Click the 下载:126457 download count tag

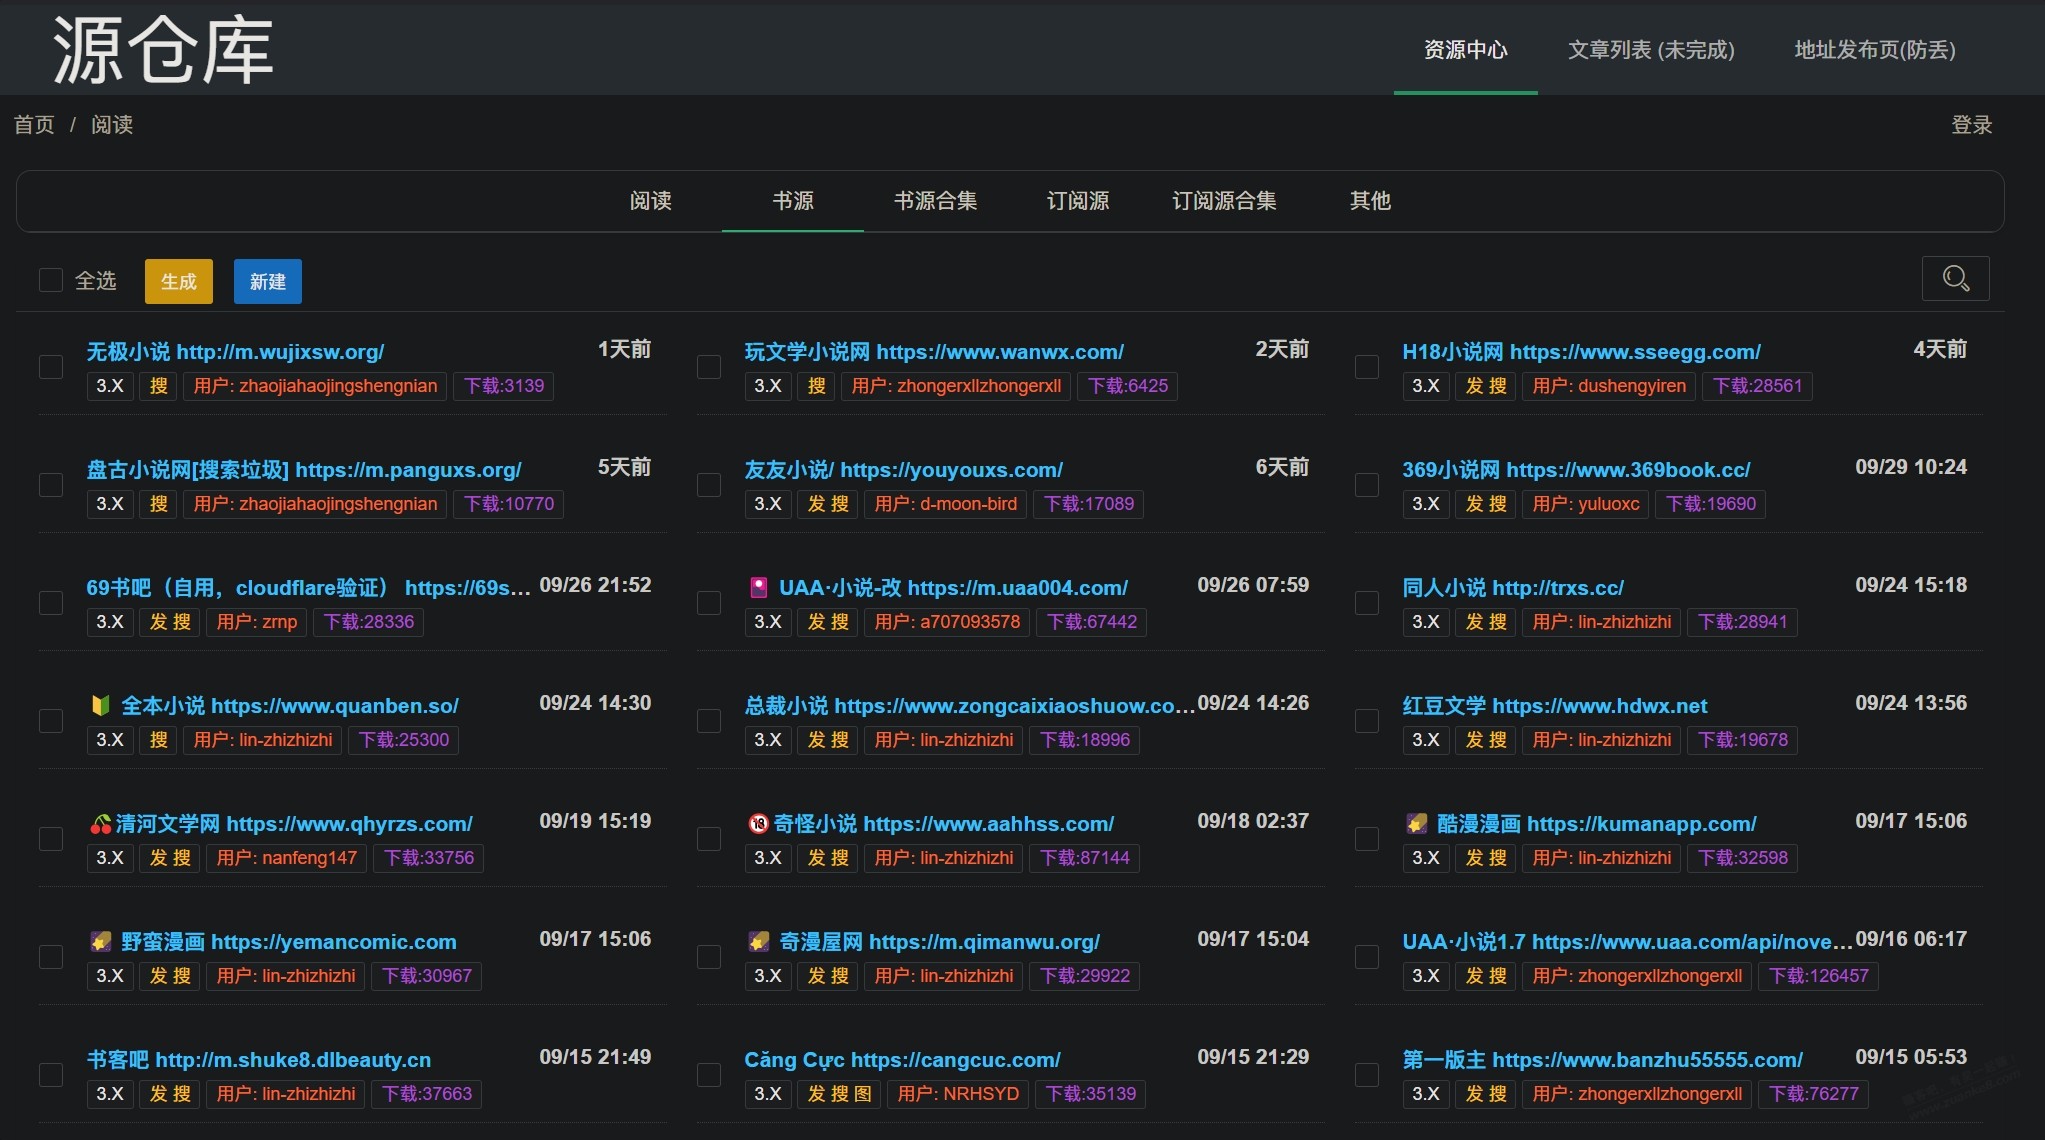tap(1818, 976)
